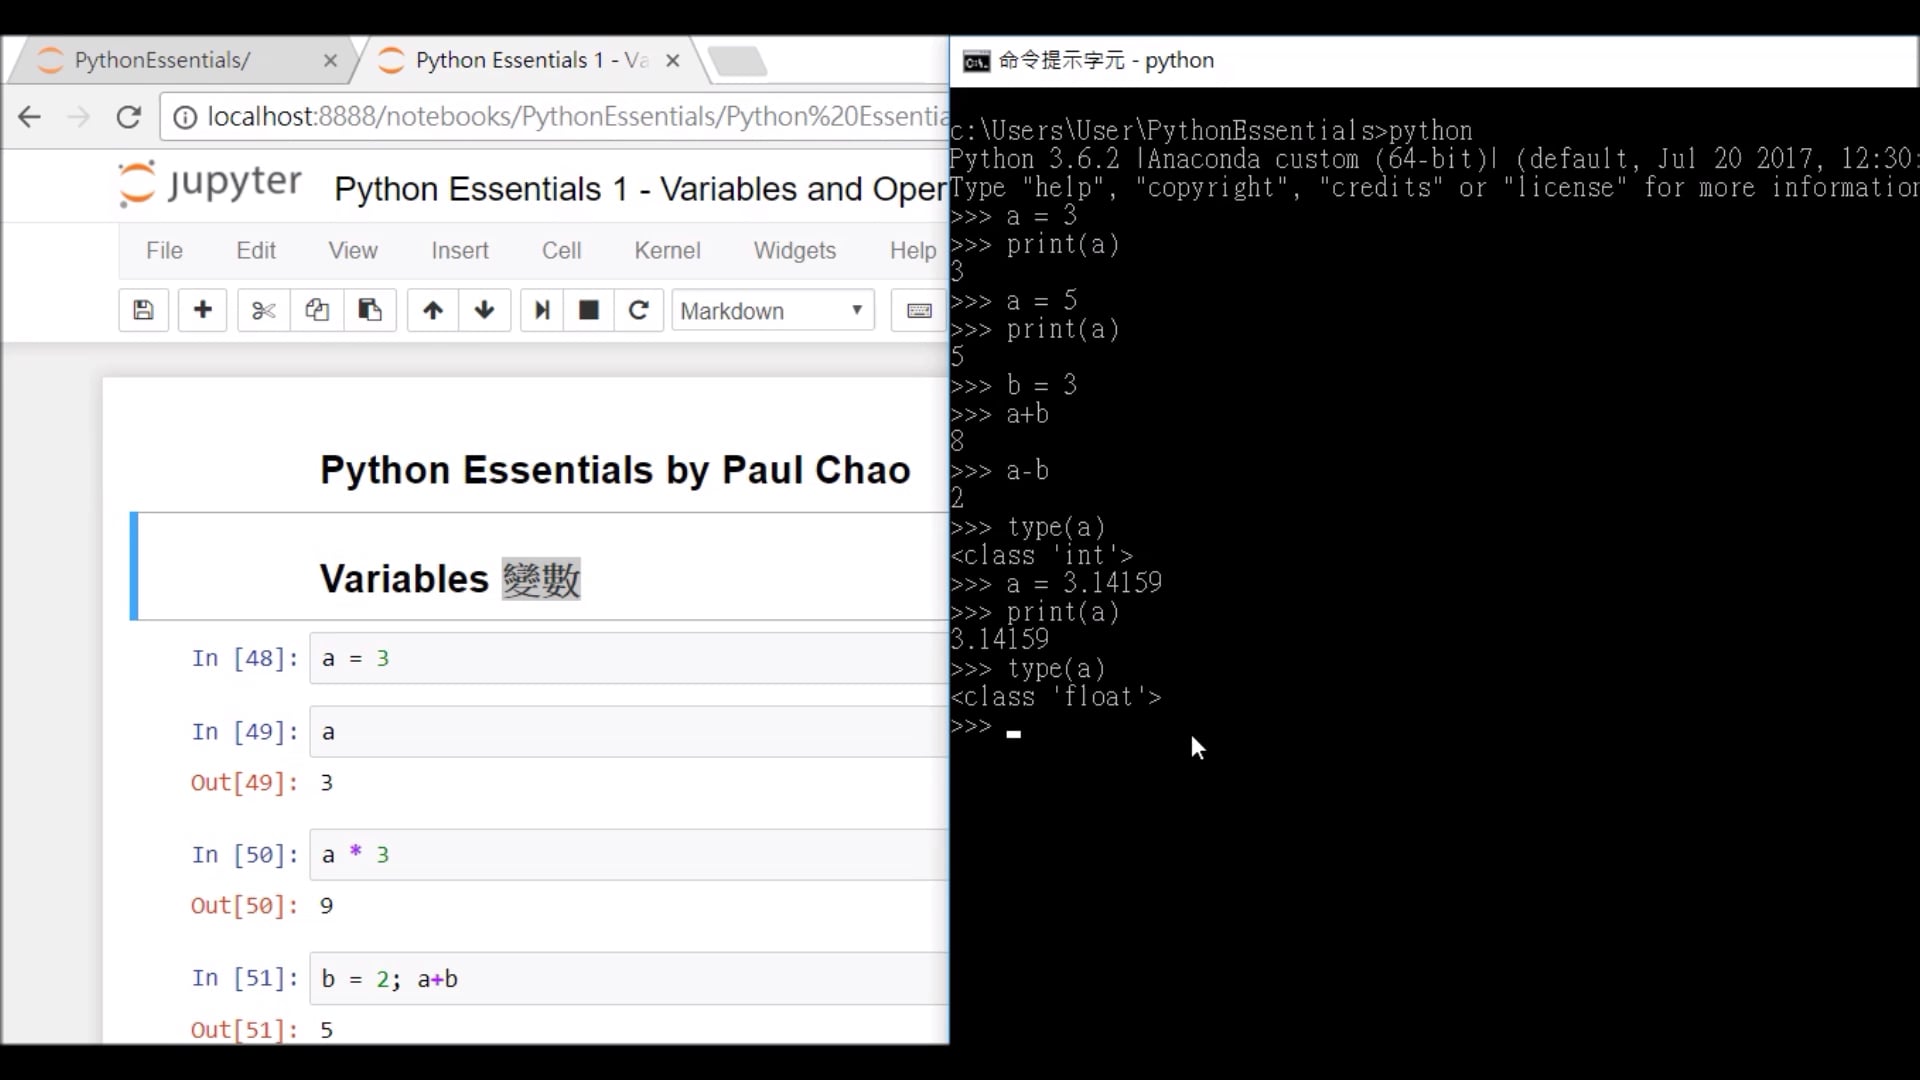Expand the Markdown cell type dropdown
The height and width of the screenshot is (1080, 1920).
(772, 311)
